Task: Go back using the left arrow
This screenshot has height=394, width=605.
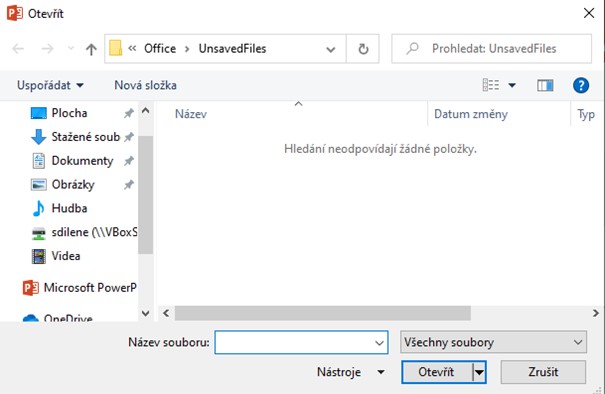Action: point(18,49)
